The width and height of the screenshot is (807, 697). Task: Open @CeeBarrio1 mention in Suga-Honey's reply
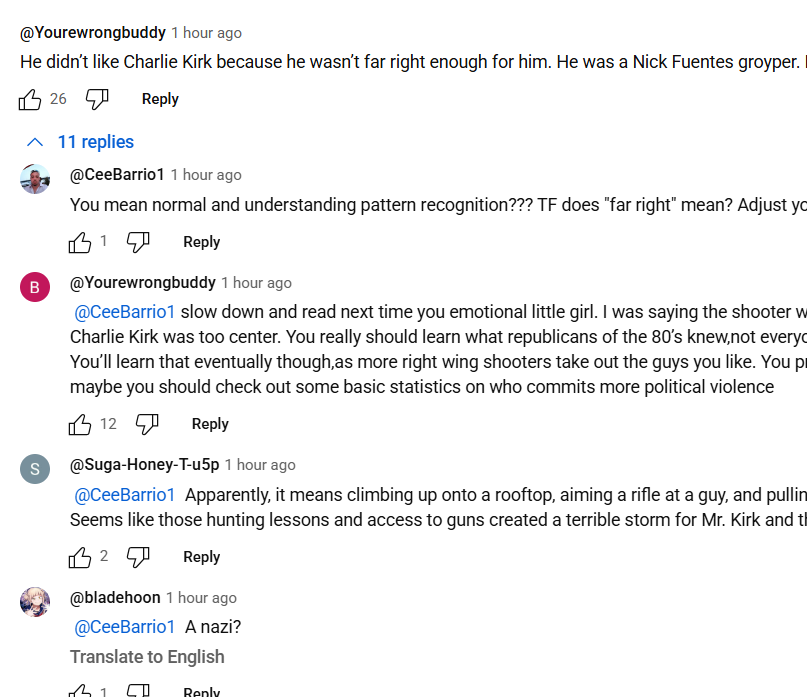(x=125, y=495)
